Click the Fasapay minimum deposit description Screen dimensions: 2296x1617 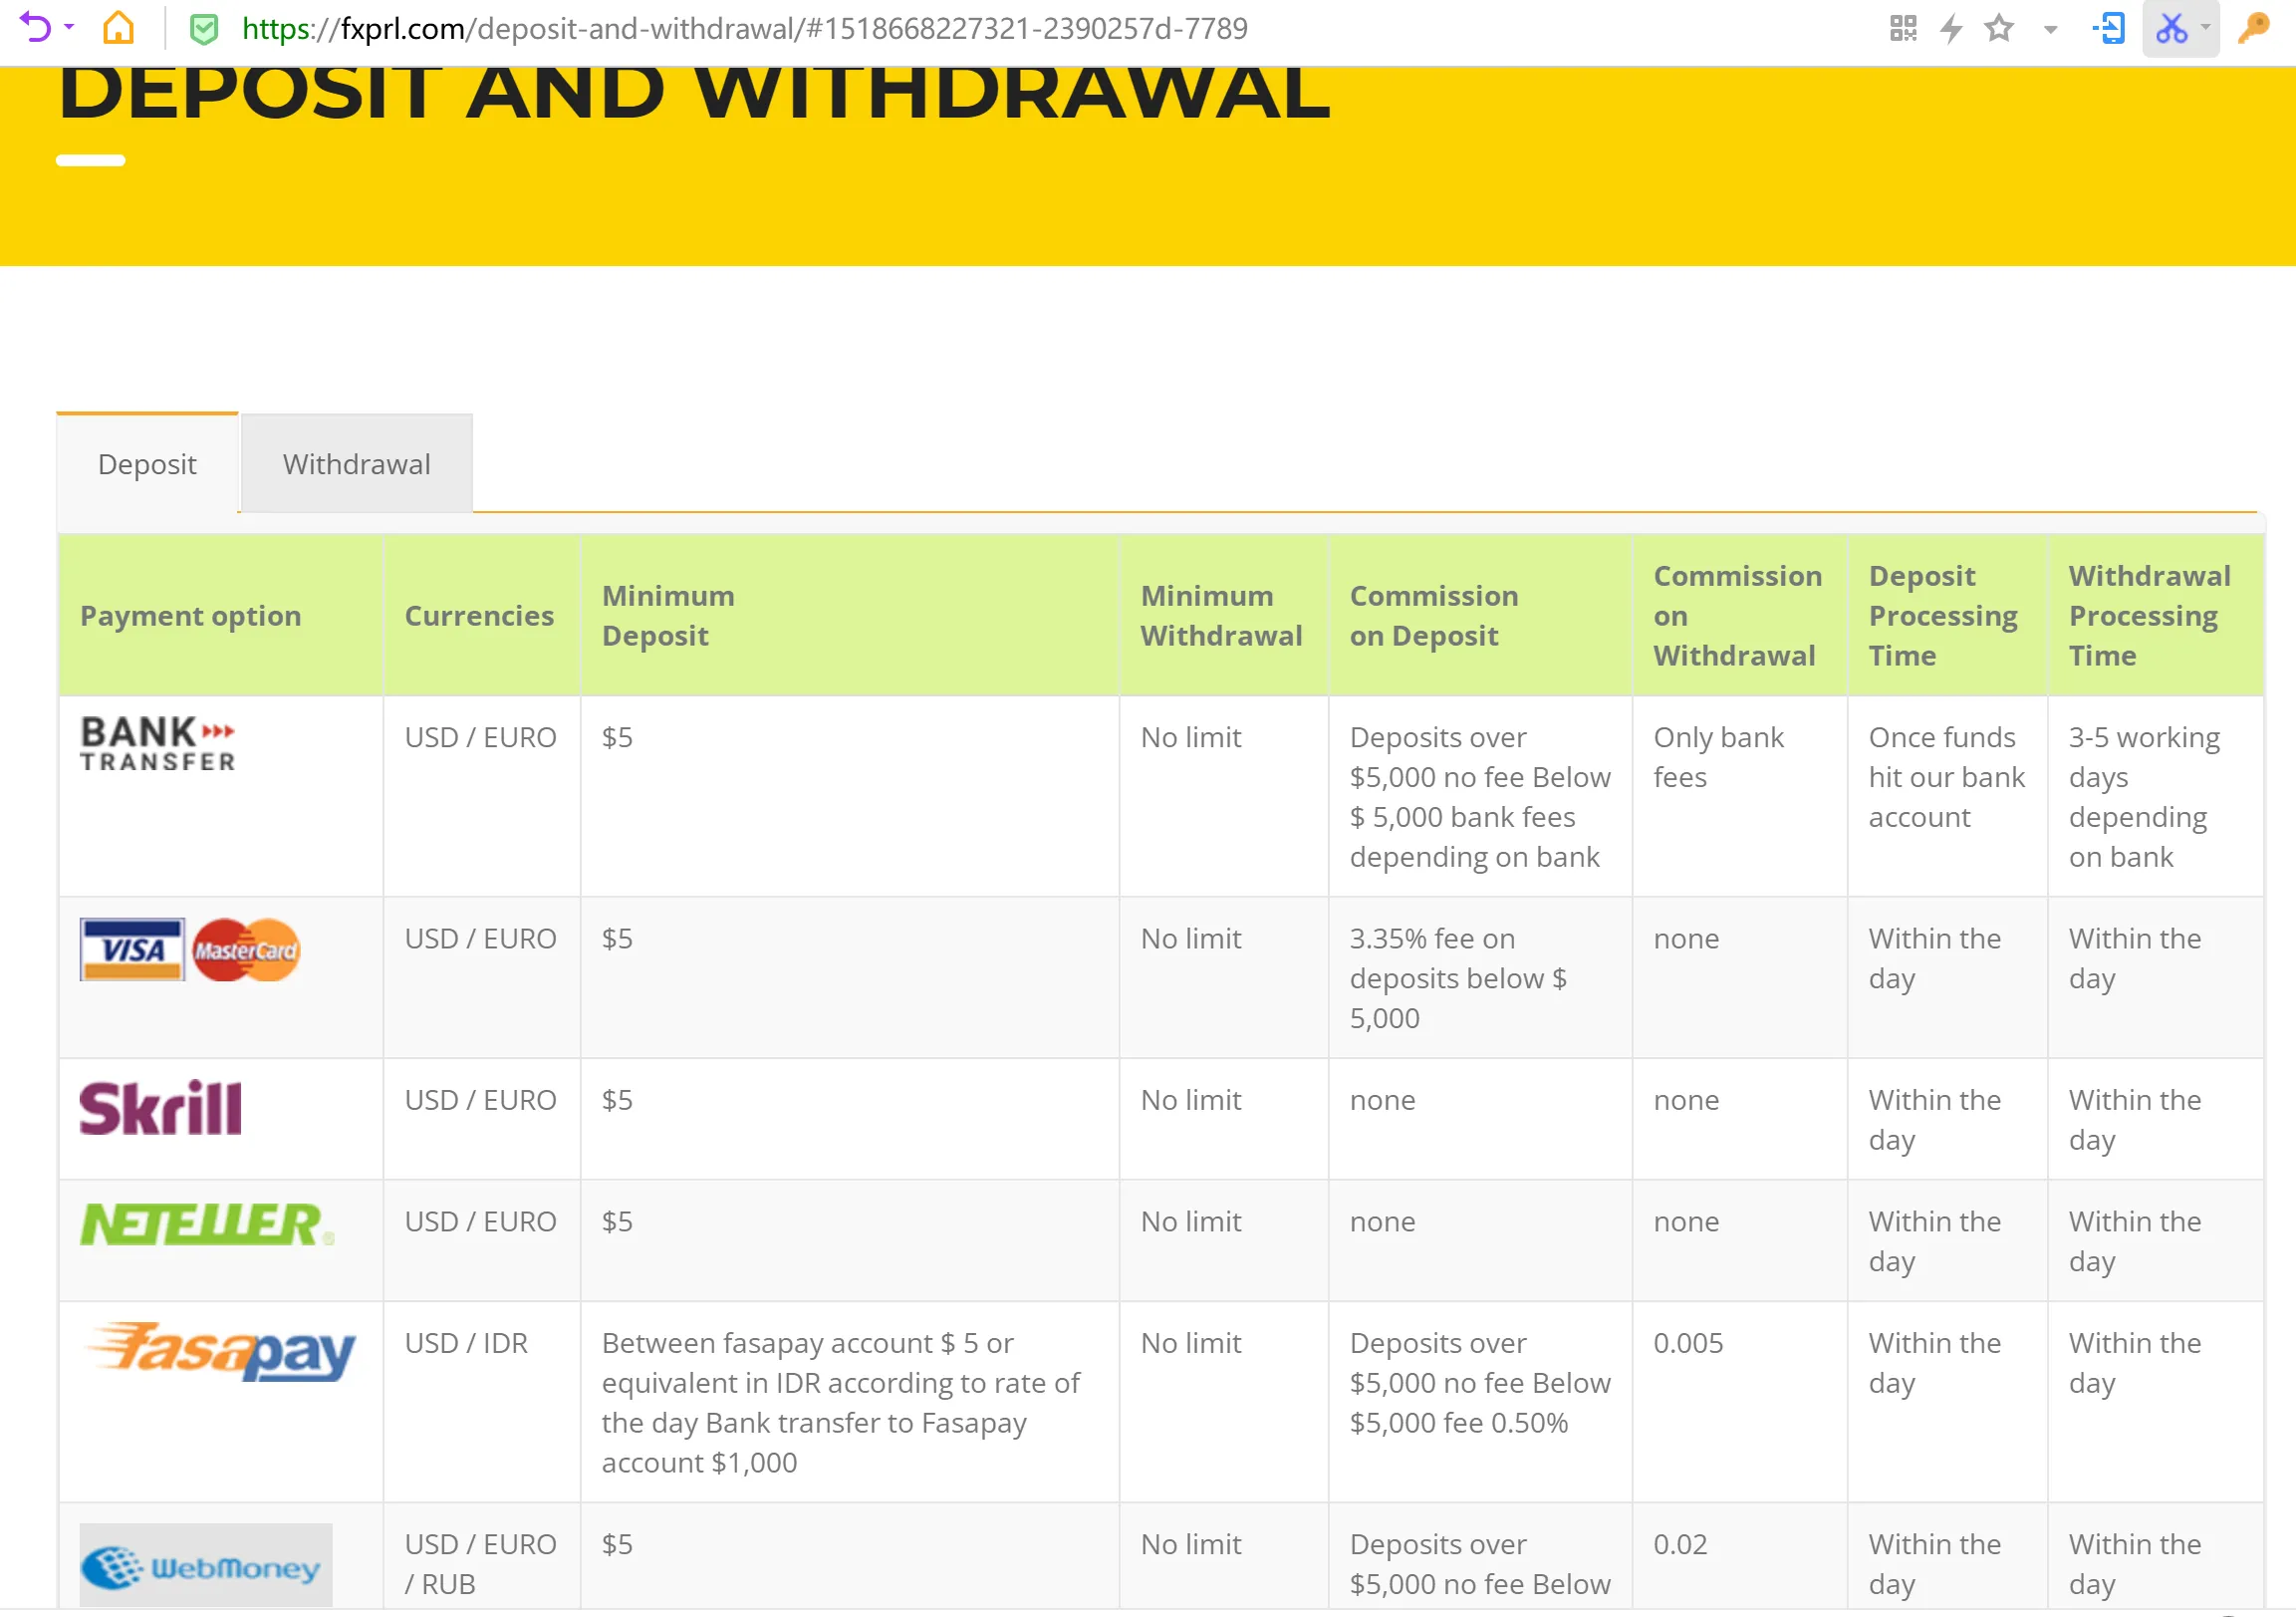(x=840, y=1403)
